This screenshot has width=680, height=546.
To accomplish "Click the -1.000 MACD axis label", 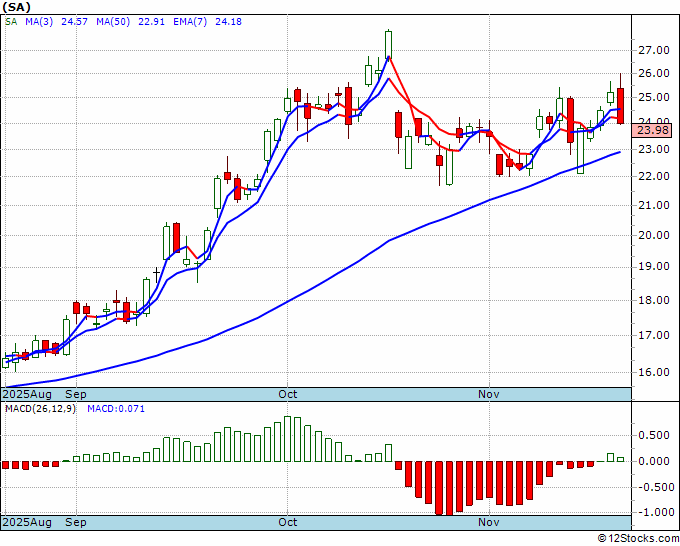I will pos(654,512).
